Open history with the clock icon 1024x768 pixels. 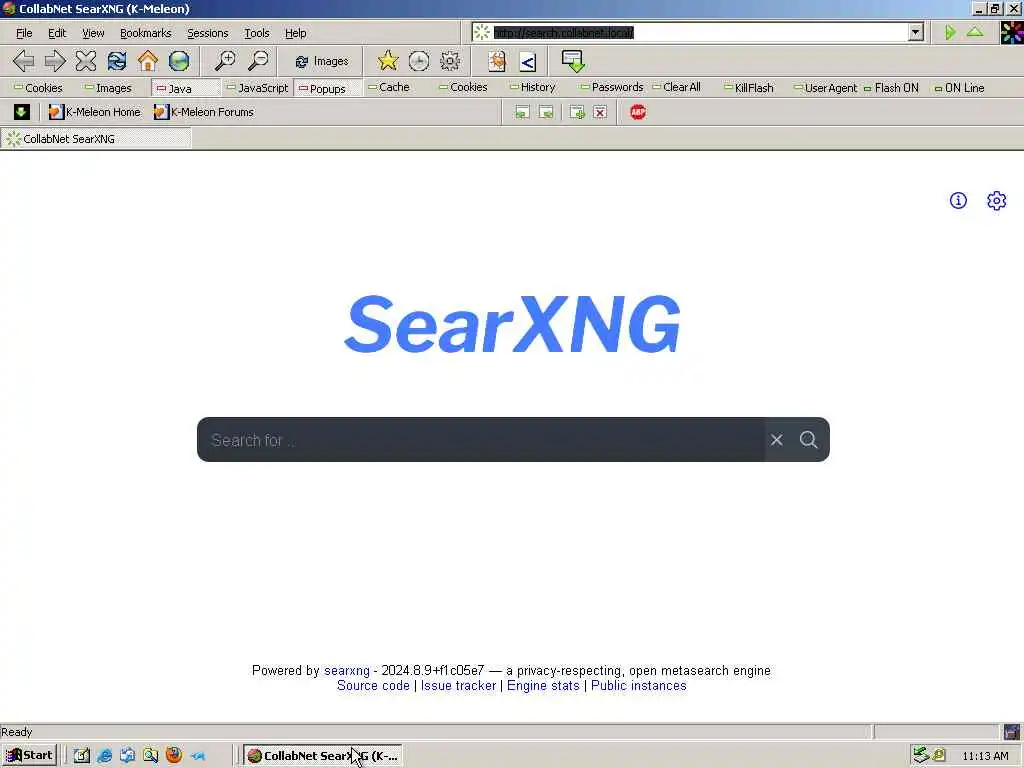point(419,61)
